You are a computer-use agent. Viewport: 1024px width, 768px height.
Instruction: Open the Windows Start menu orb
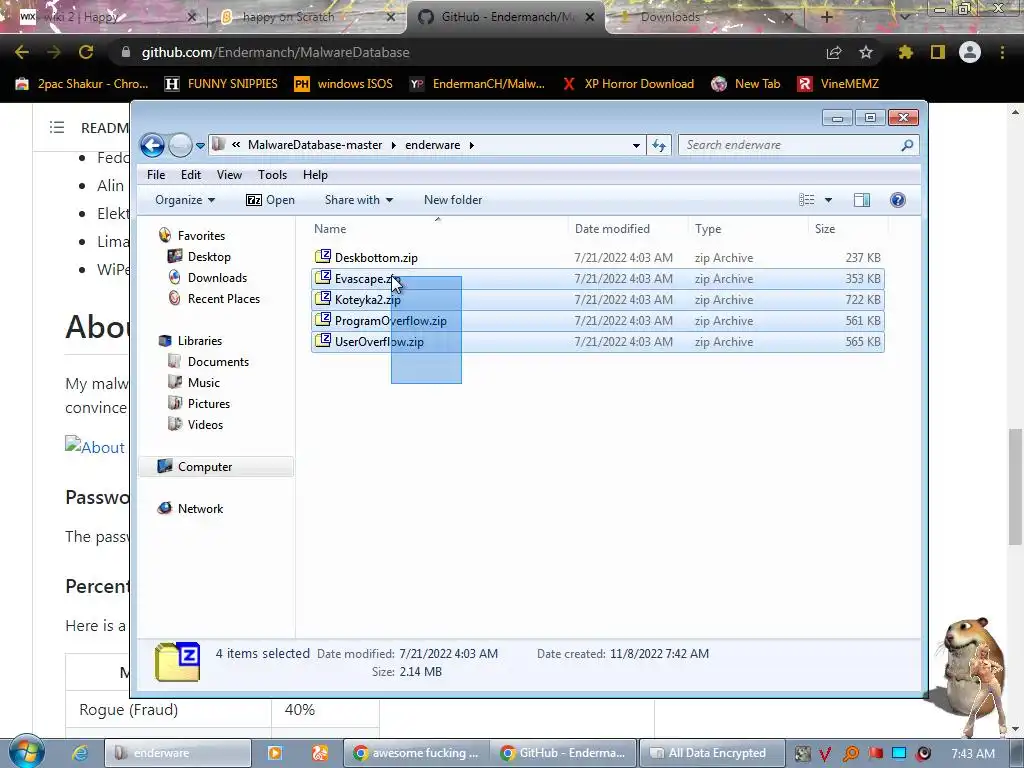click(26, 752)
